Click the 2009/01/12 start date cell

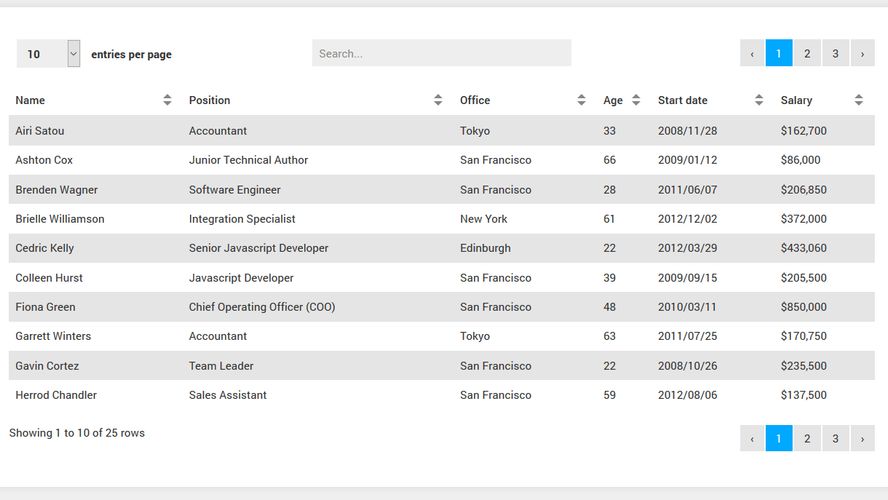(688, 160)
